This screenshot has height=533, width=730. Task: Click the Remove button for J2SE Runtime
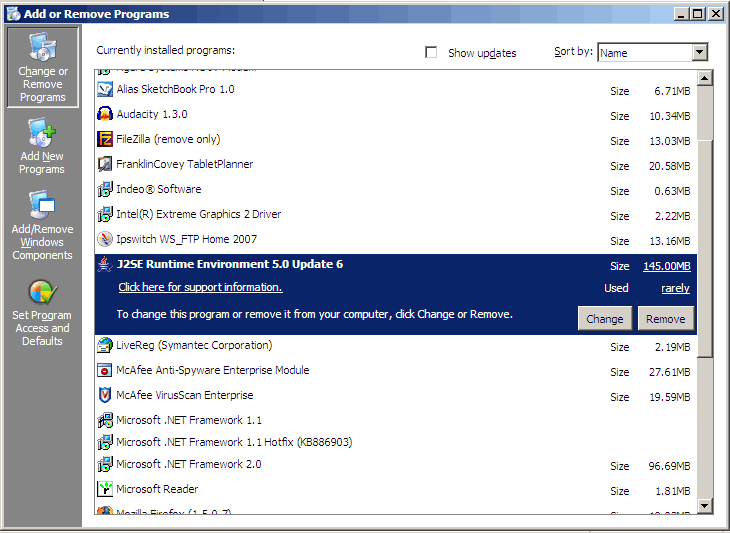pos(666,318)
